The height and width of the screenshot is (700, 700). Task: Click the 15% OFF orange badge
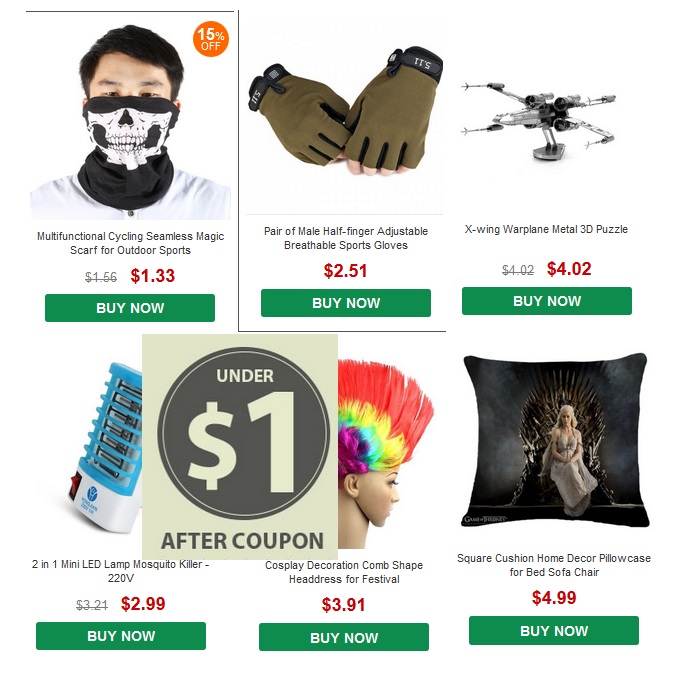click(211, 39)
